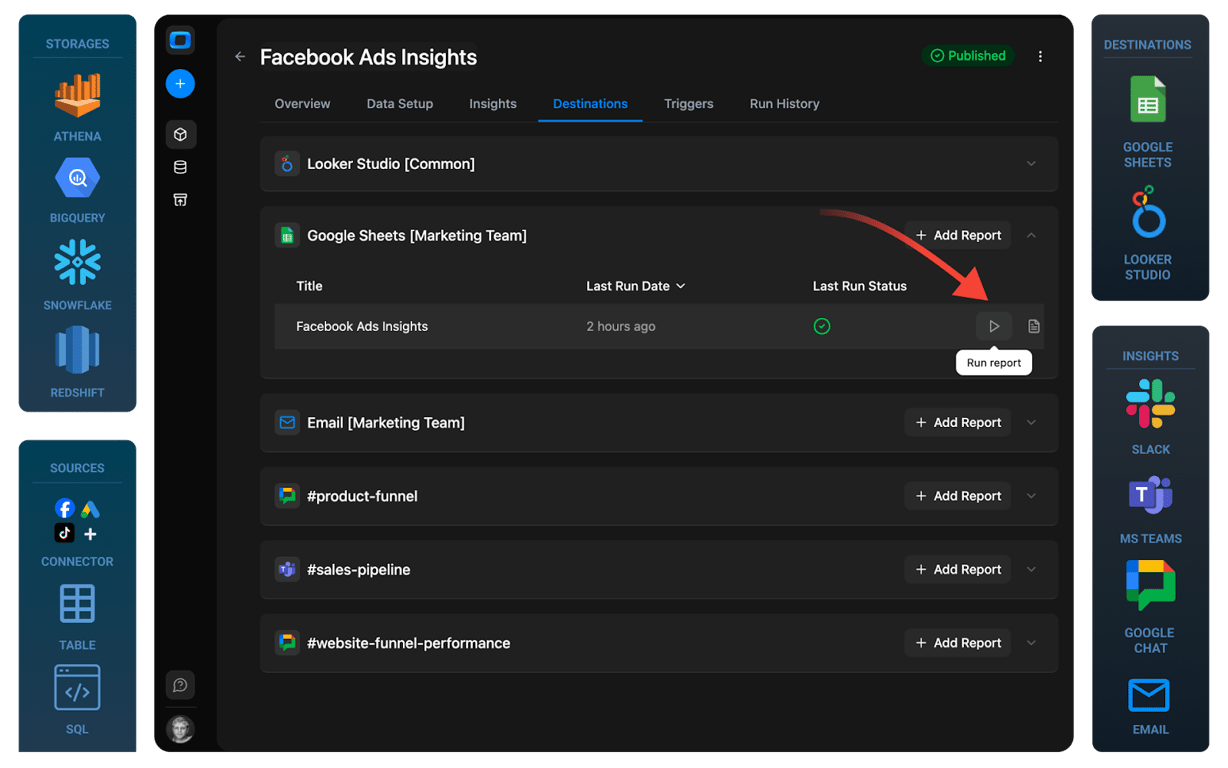Viewport: 1228px width, 768px height.
Task: Click the blue plus create button
Action: click(x=180, y=84)
